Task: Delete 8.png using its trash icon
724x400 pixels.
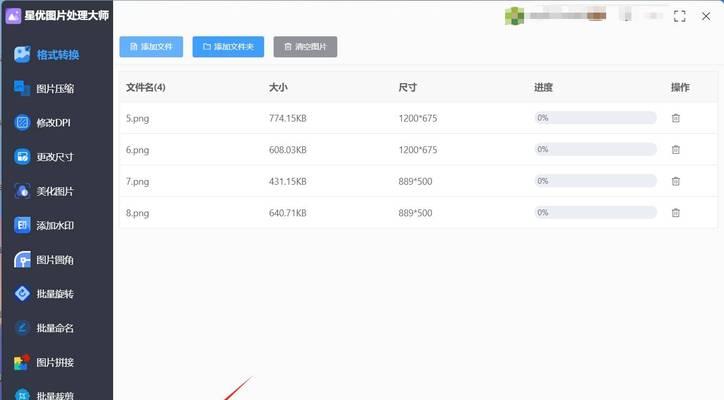Action: click(676, 213)
